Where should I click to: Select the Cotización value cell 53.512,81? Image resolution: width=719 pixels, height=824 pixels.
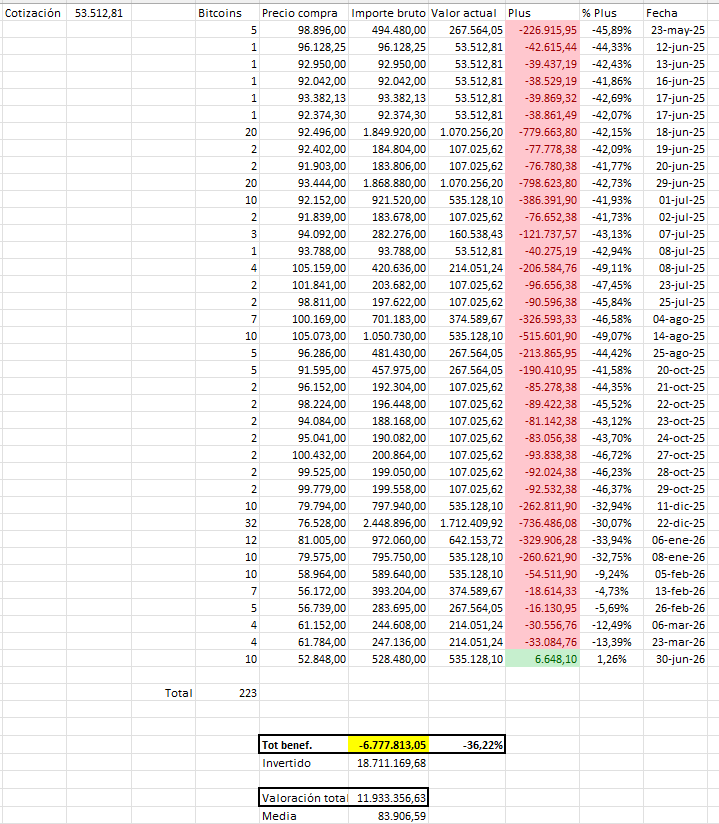click(99, 13)
